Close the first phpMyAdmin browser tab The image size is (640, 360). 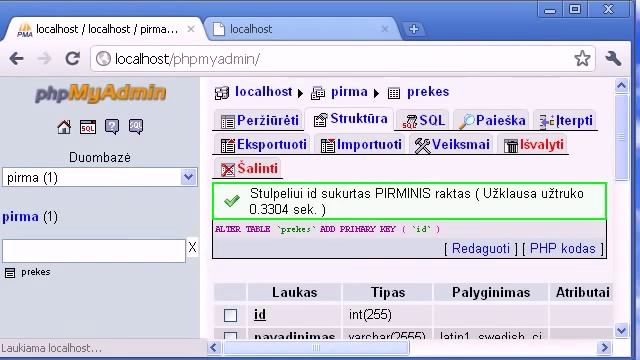point(191,29)
